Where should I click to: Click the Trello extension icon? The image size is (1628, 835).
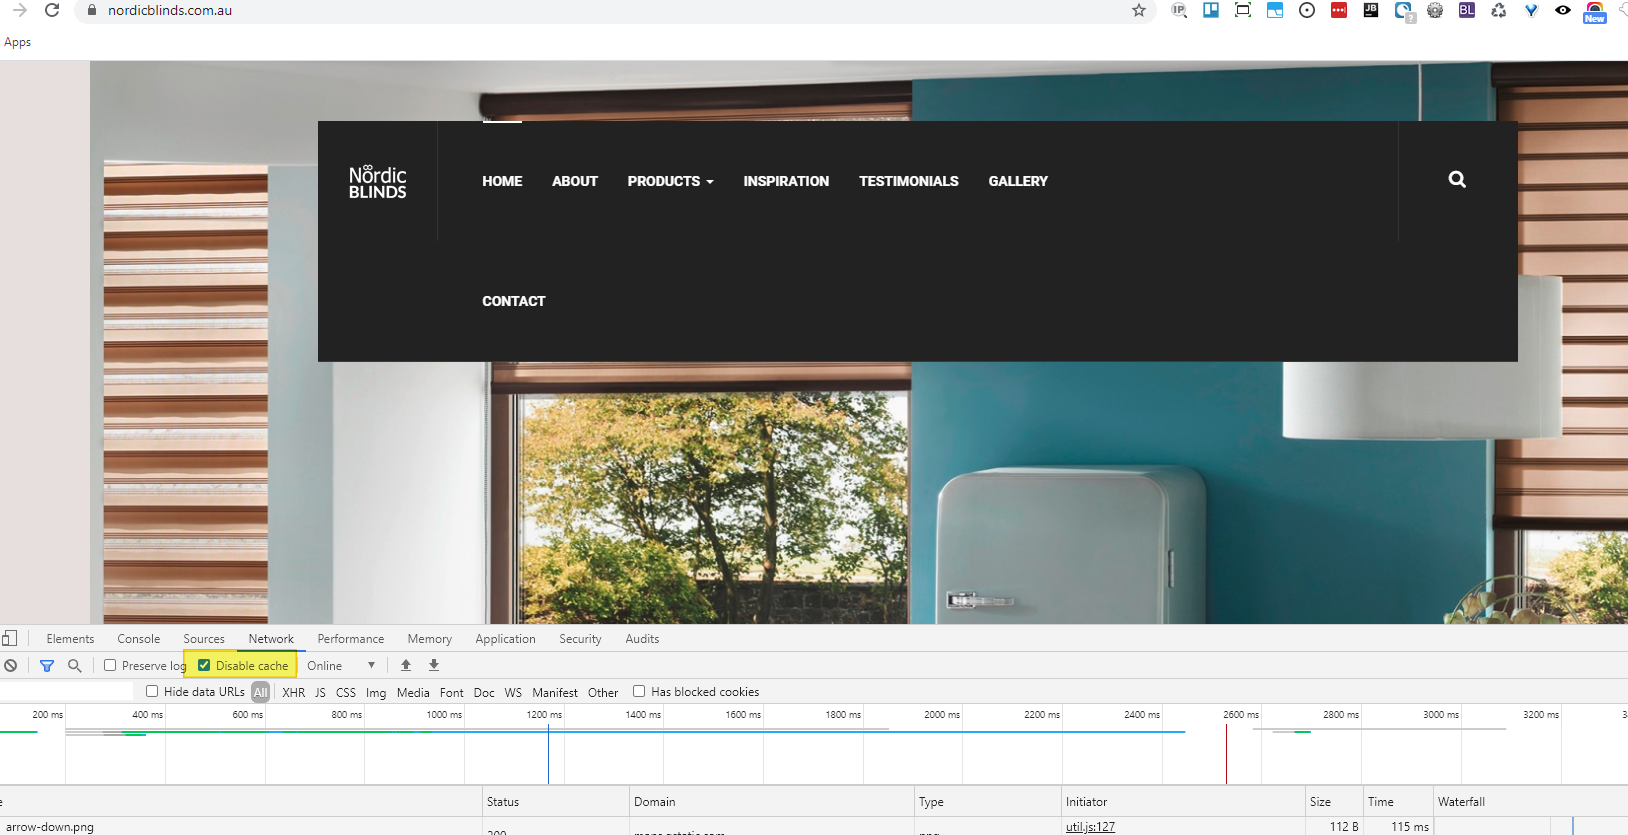coord(1211,10)
